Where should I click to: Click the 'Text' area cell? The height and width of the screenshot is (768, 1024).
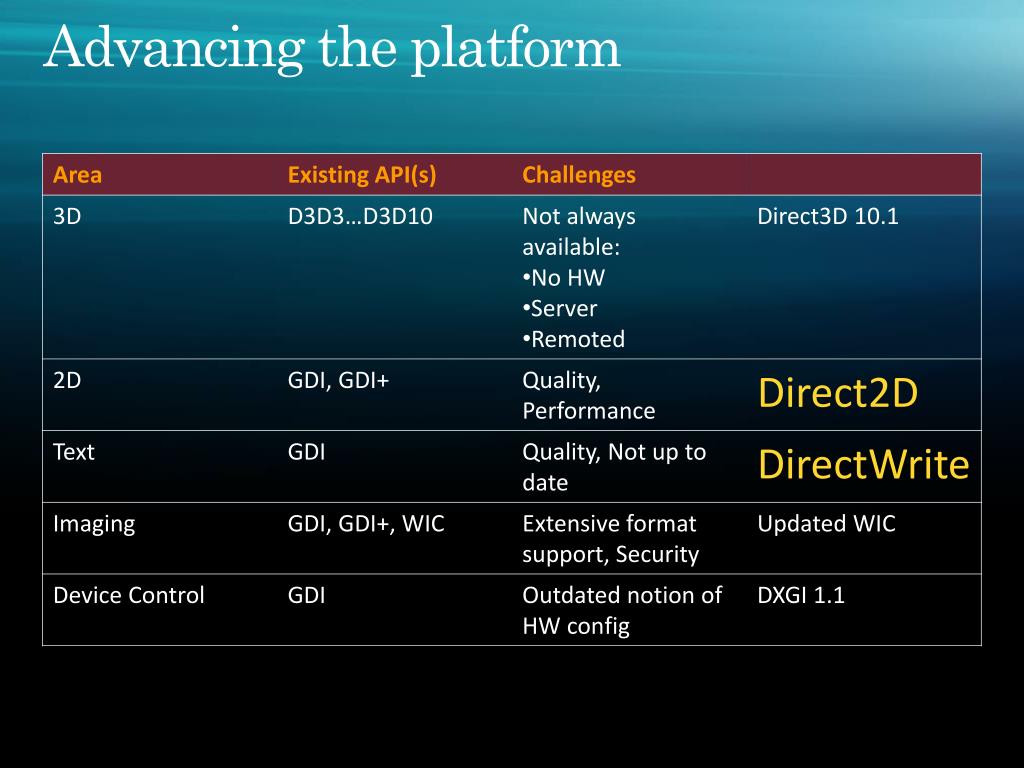pyautogui.click(x=74, y=452)
